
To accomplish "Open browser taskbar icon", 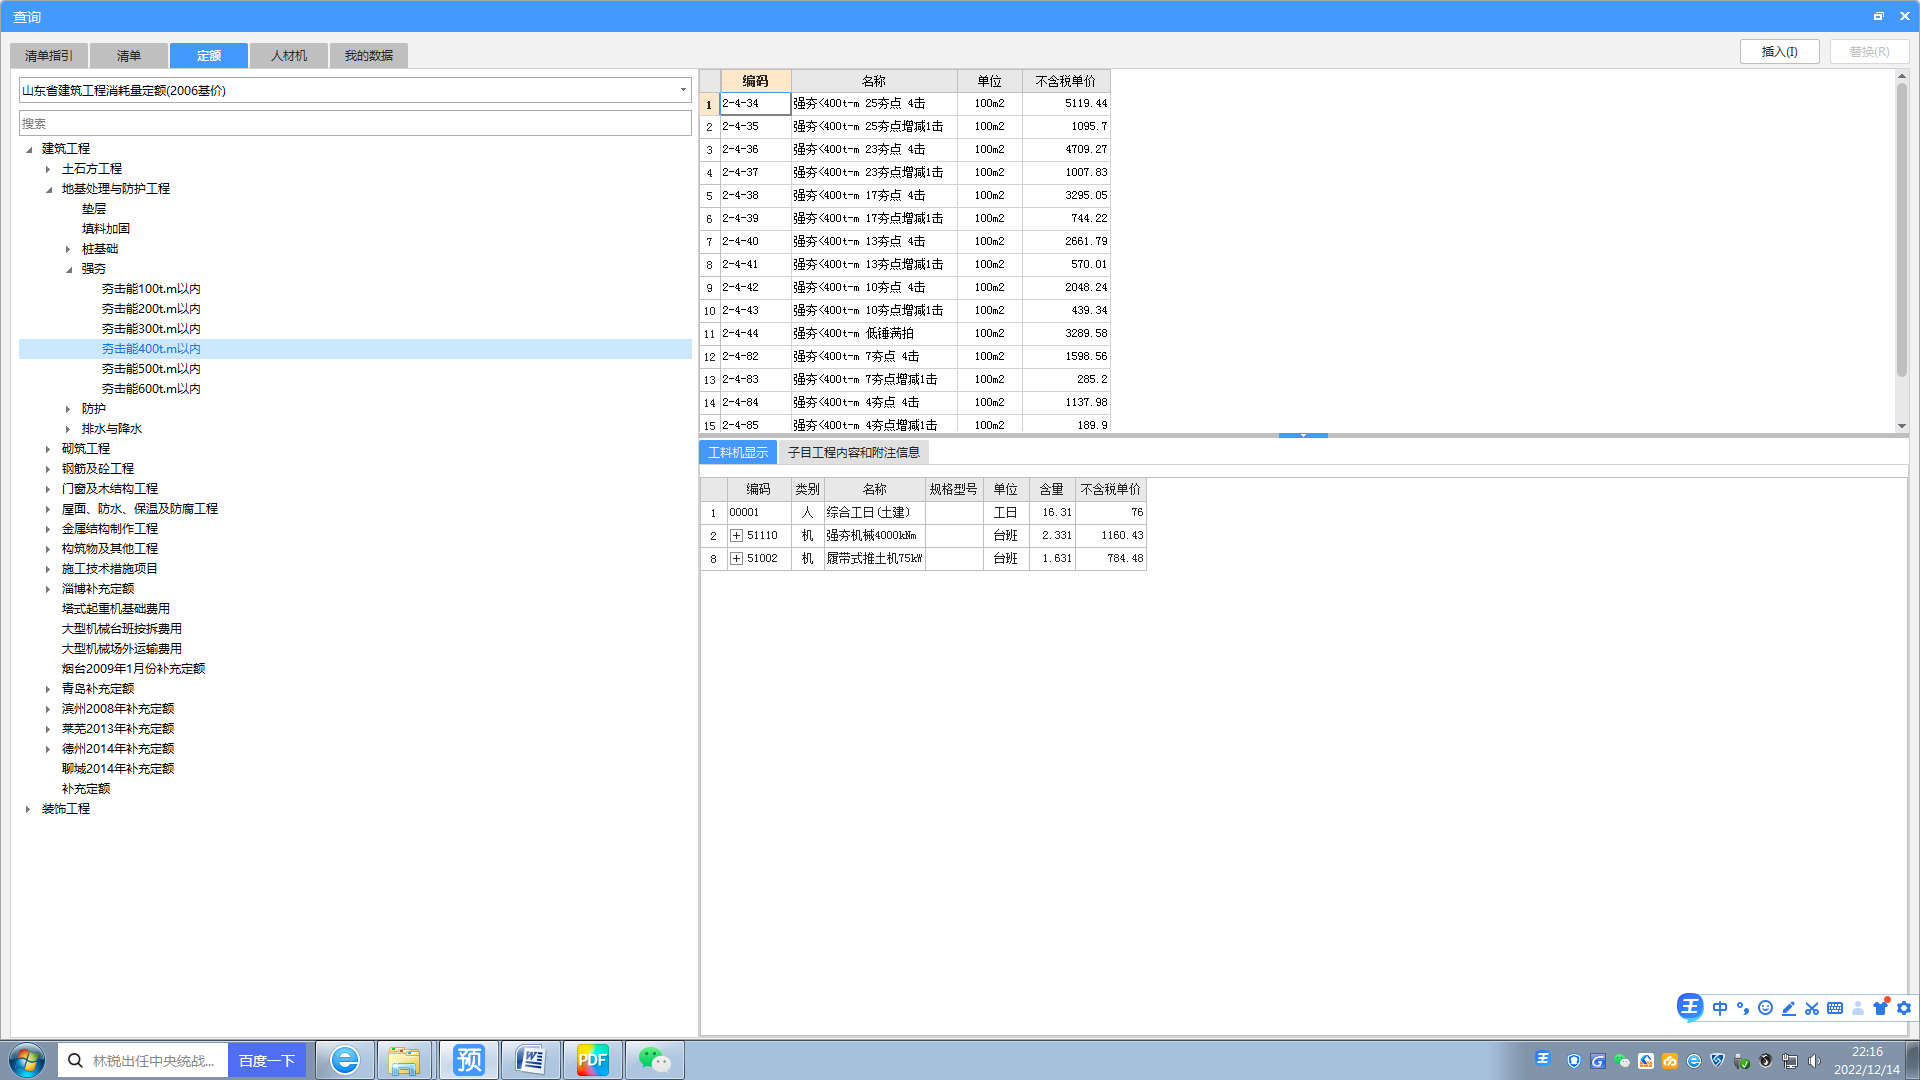I will point(345,1060).
